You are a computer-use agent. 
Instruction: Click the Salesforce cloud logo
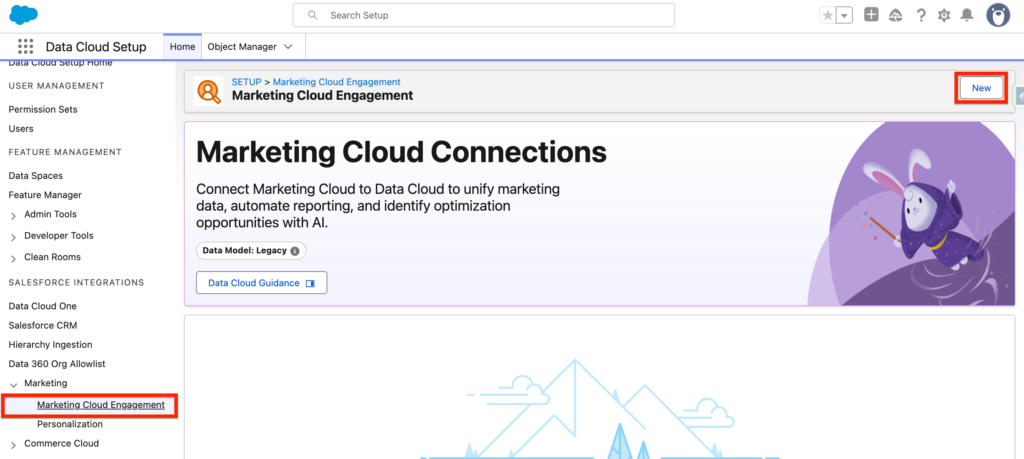[x=23, y=14]
